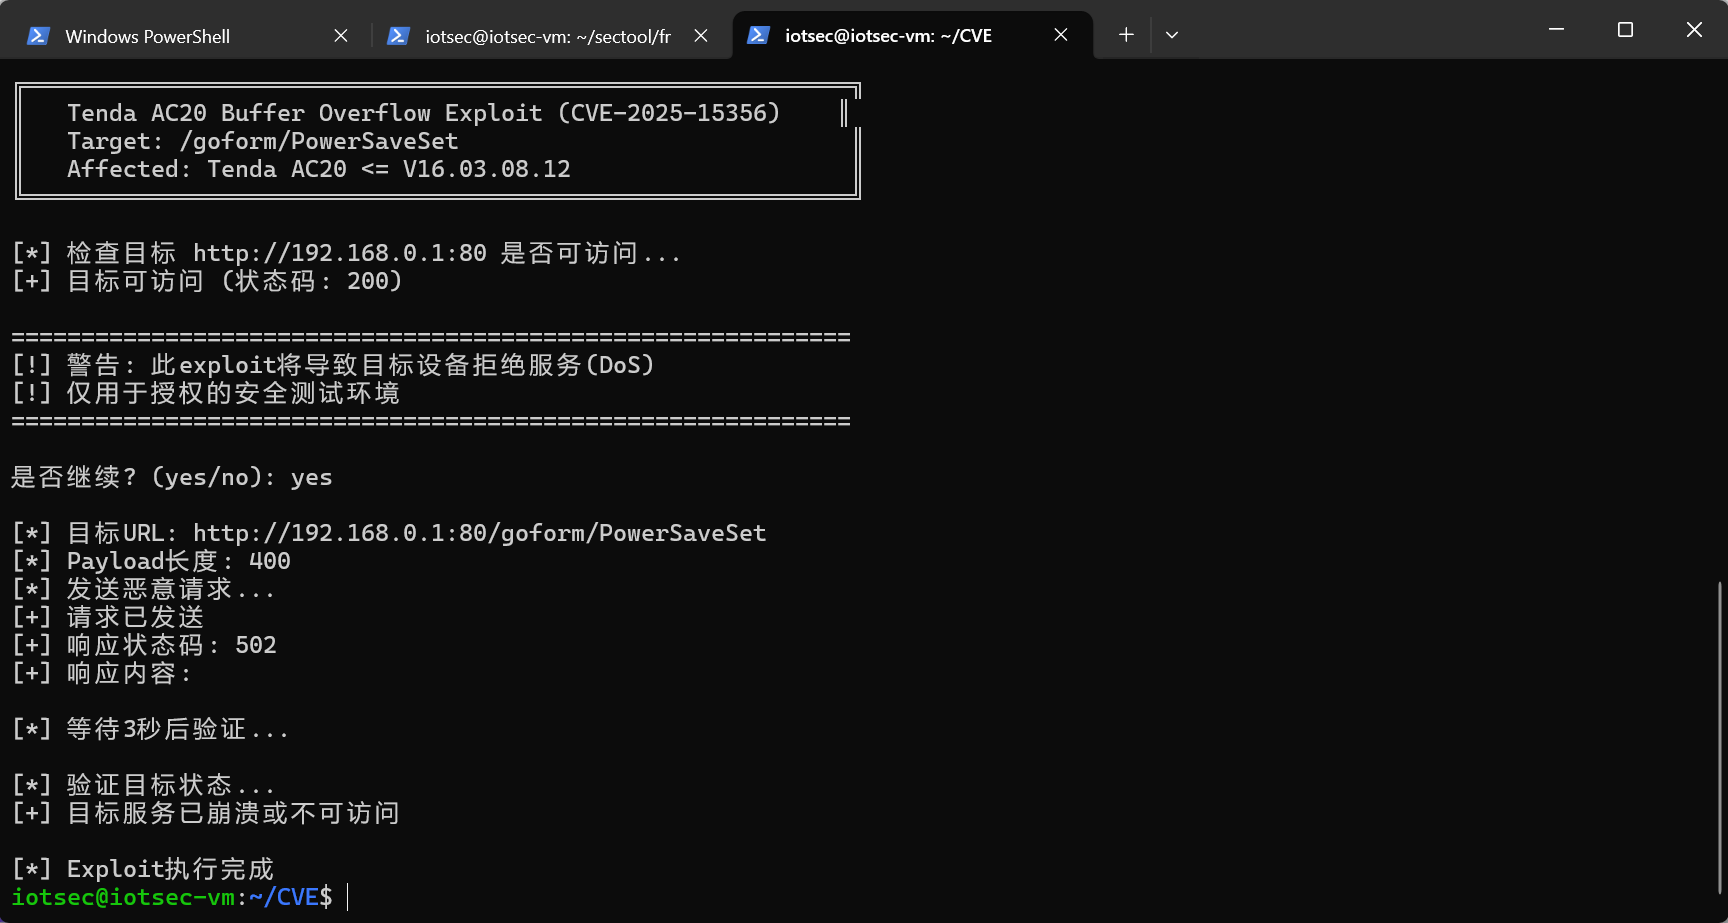Screen dimensions: 1728x923
Task: Click the 'Affected: Tenda AC20 <= V16.03.08.12' line
Action: point(319,169)
